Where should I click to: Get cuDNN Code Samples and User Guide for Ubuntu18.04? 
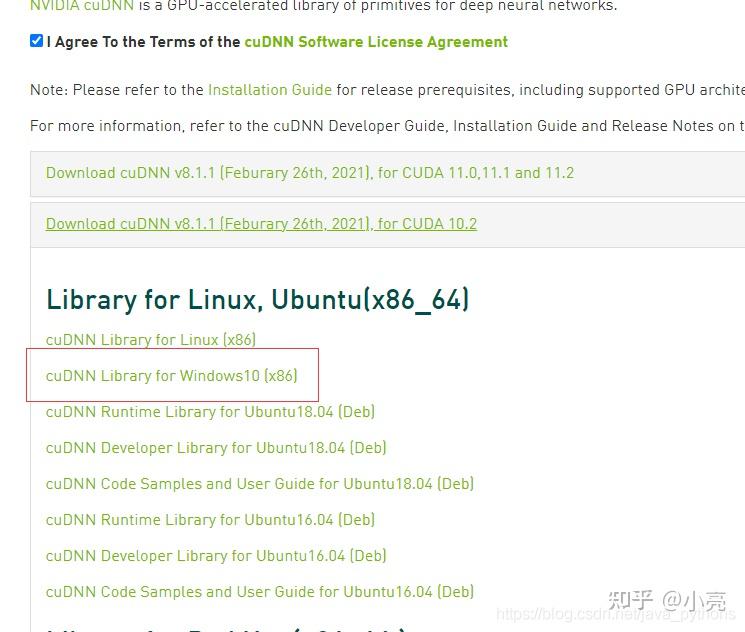tap(259, 484)
